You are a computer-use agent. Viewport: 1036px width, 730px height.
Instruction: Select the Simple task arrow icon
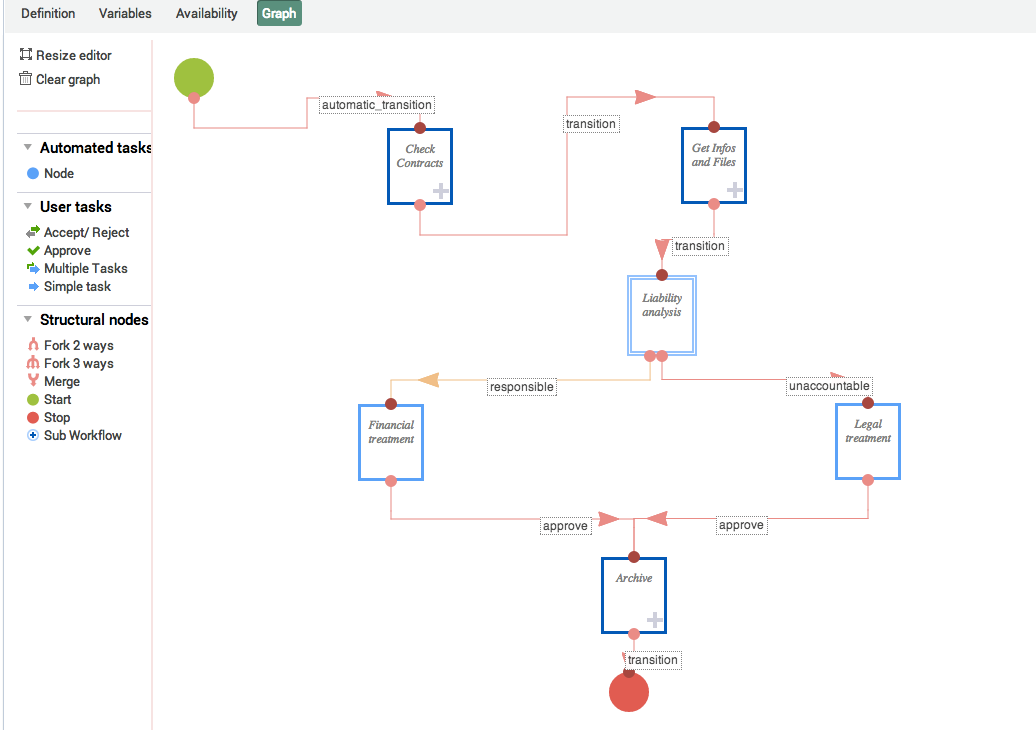[x=34, y=286]
